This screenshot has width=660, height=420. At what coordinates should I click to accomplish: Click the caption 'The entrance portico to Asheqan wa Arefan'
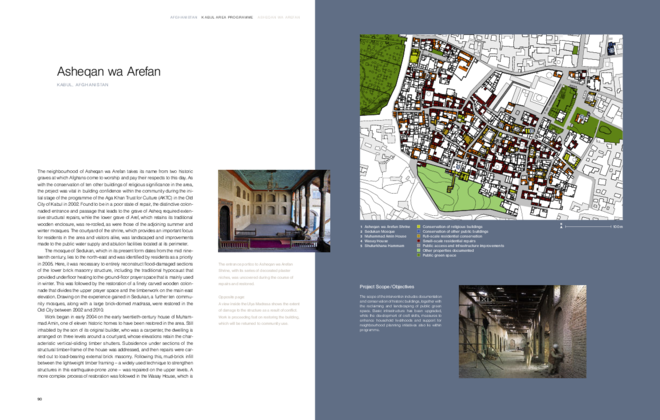pyautogui.click(x=256, y=274)
